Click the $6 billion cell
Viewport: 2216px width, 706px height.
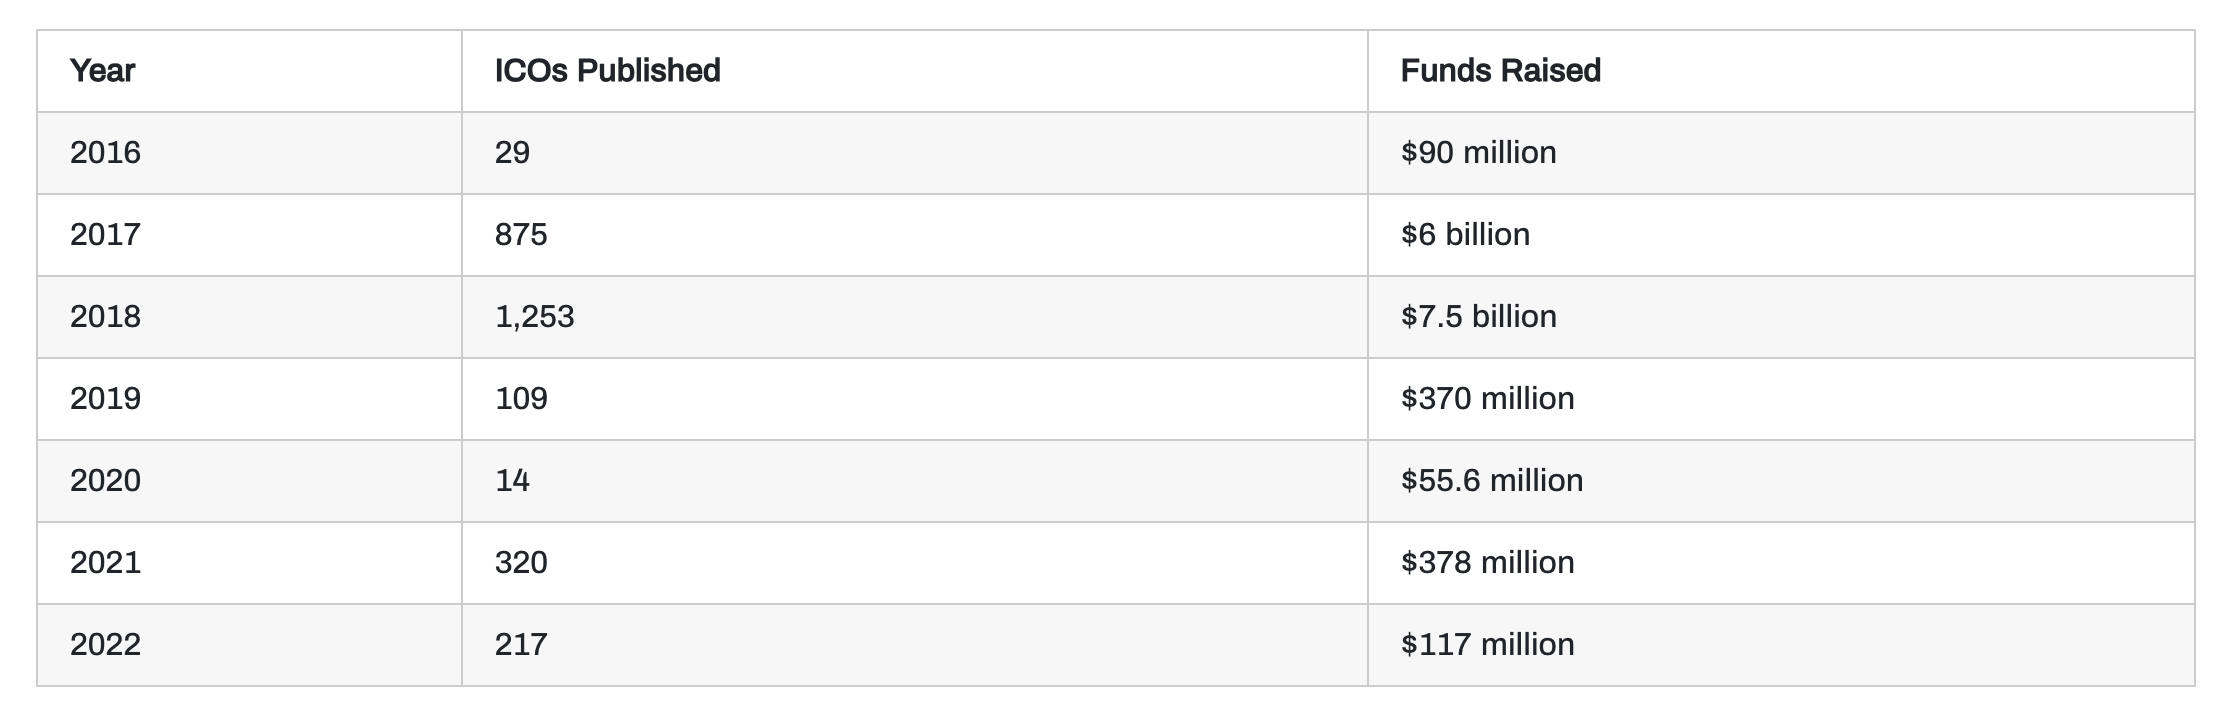click(1465, 235)
